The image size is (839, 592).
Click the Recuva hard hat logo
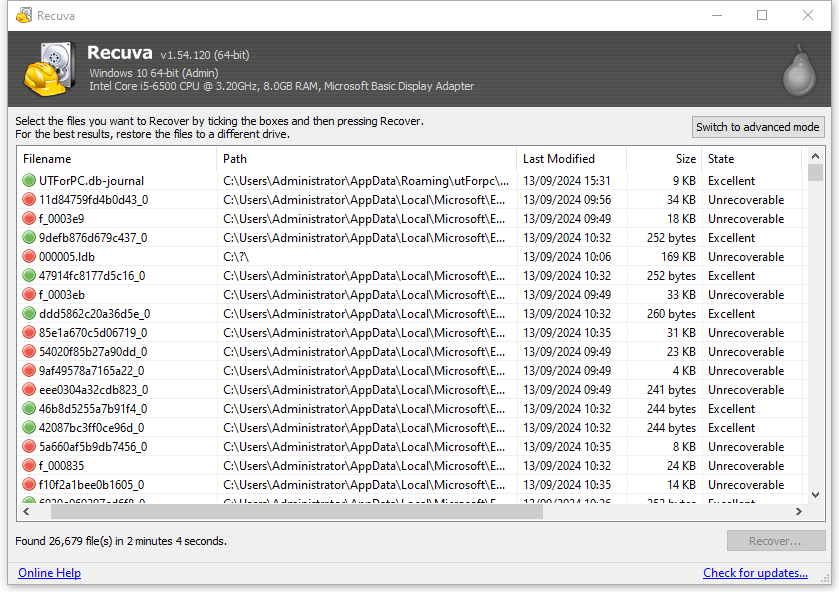[x=49, y=69]
